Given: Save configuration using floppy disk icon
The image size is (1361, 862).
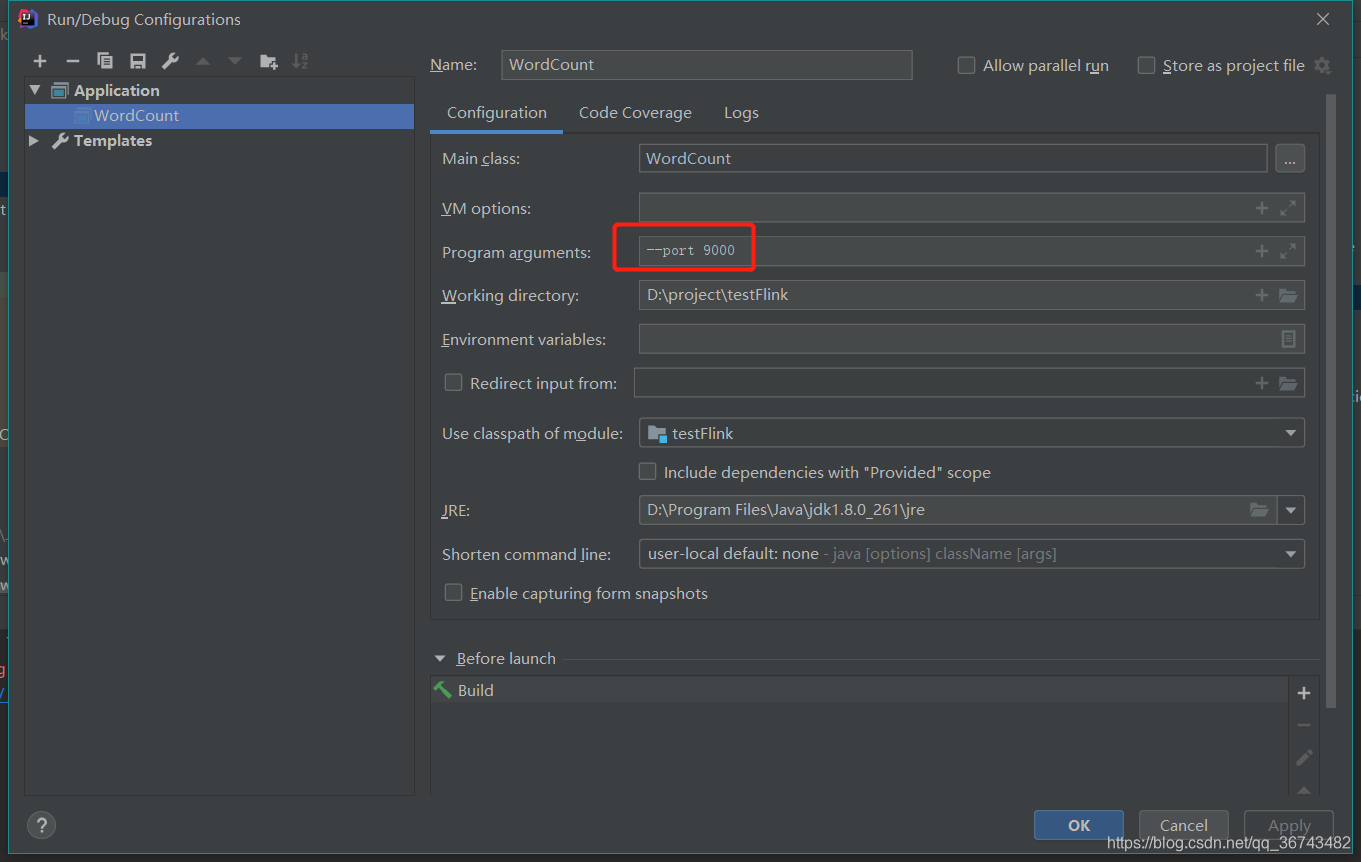Looking at the screenshot, I should tap(138, 61).
